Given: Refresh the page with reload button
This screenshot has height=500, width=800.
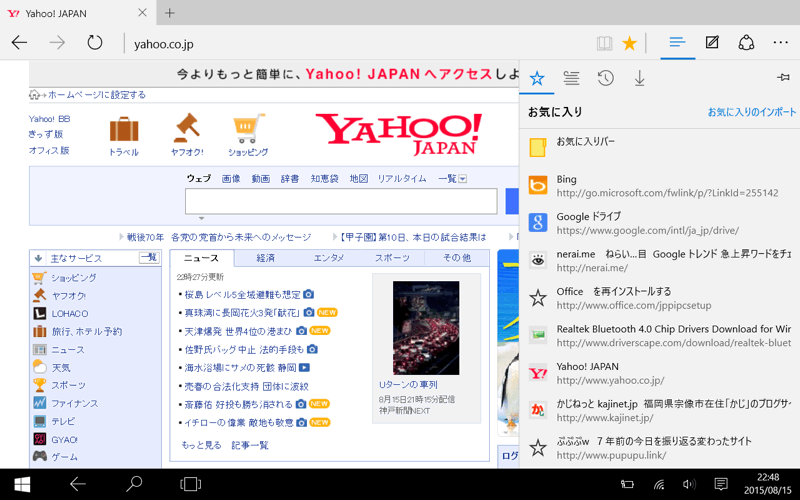Looking at the screenshot, I should tap(95, 43).
